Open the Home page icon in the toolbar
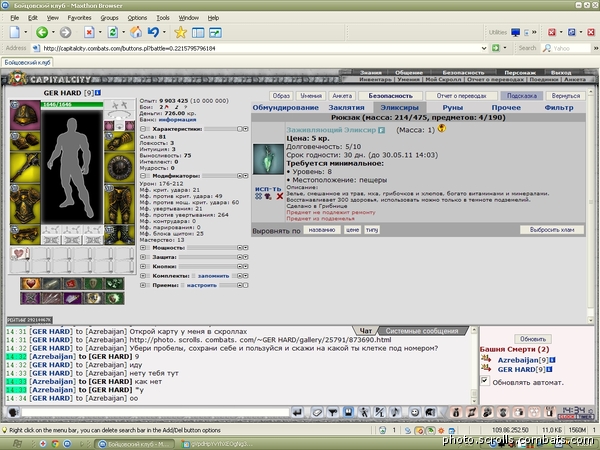The image size is (600, 450). pos(135,33)
